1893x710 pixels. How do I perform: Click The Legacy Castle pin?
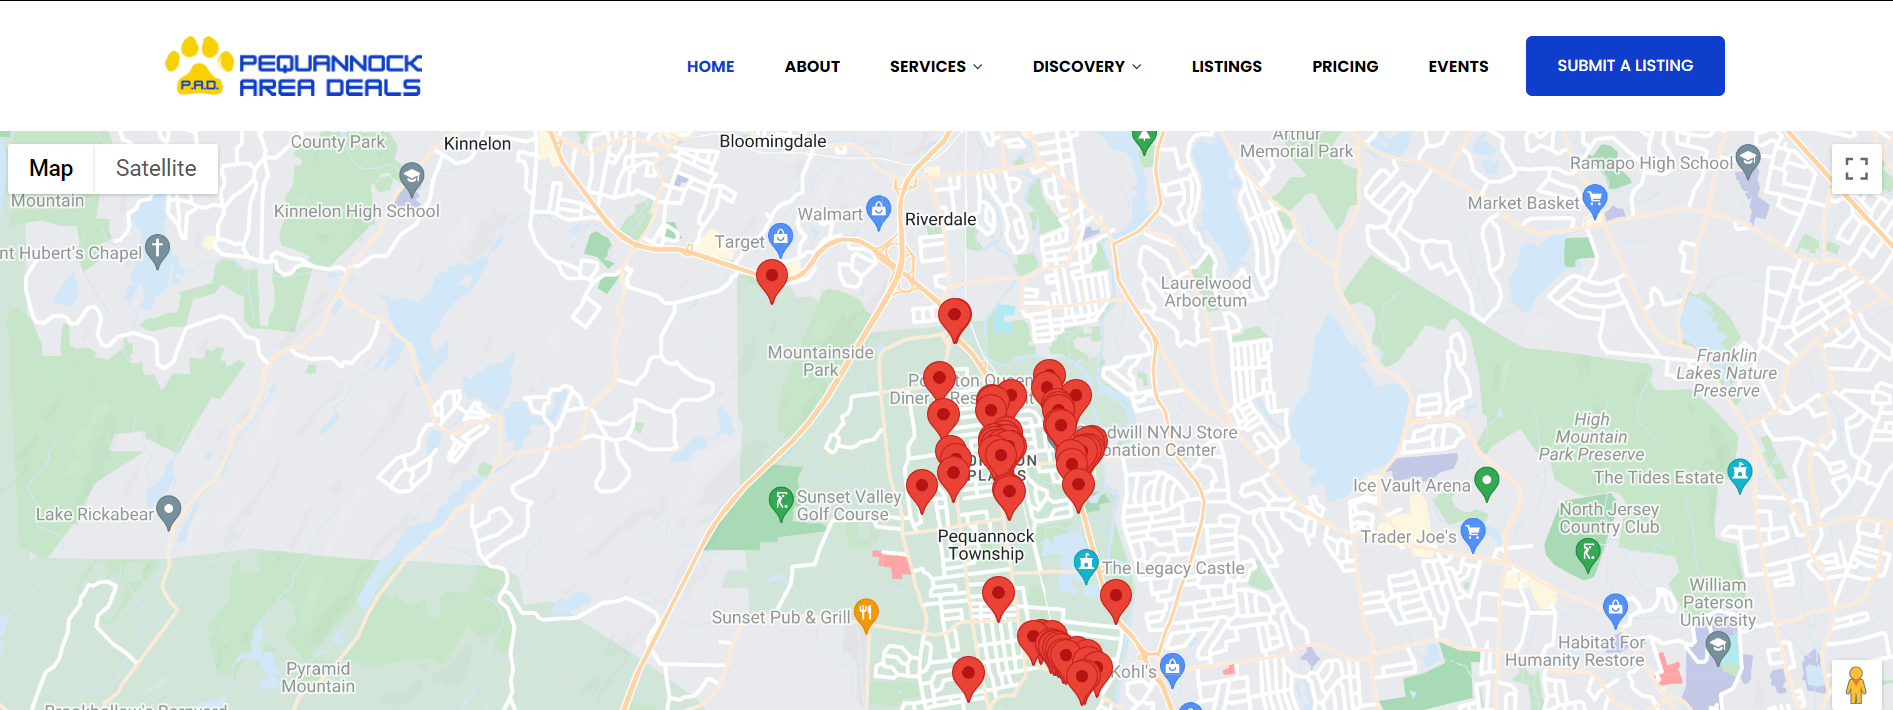(x=1086, y=565)
